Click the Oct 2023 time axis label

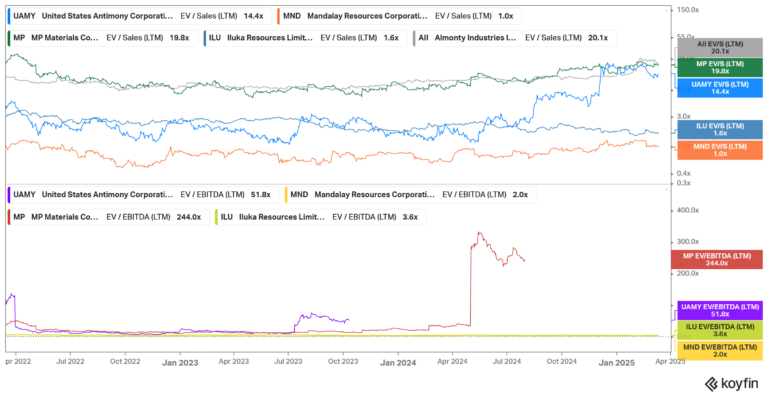343,362
